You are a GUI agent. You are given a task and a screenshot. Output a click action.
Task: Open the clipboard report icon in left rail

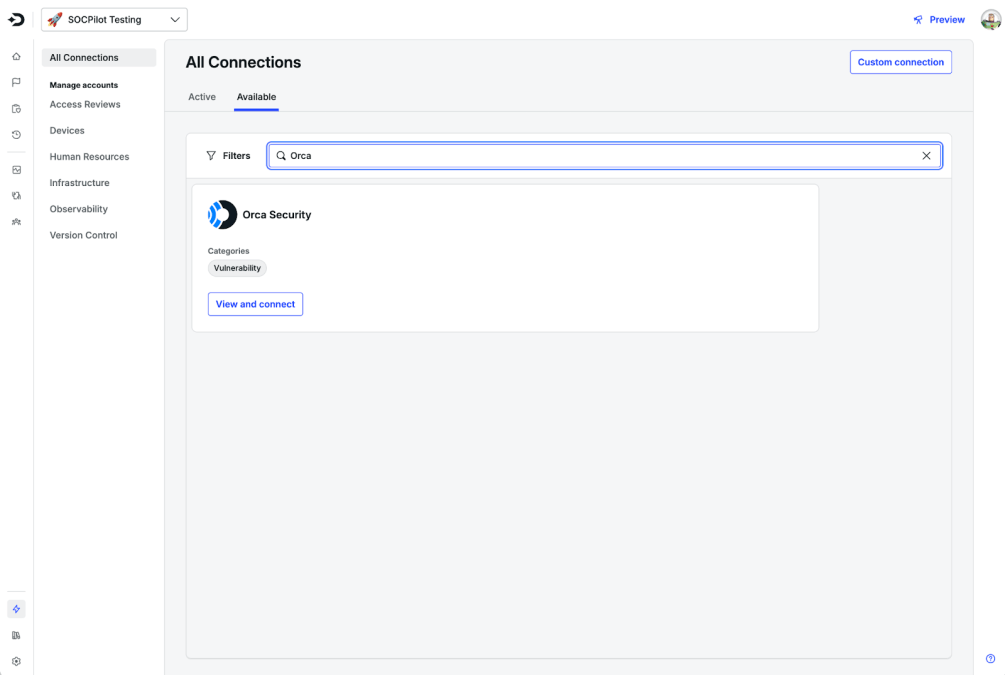(x=16, y=110)
